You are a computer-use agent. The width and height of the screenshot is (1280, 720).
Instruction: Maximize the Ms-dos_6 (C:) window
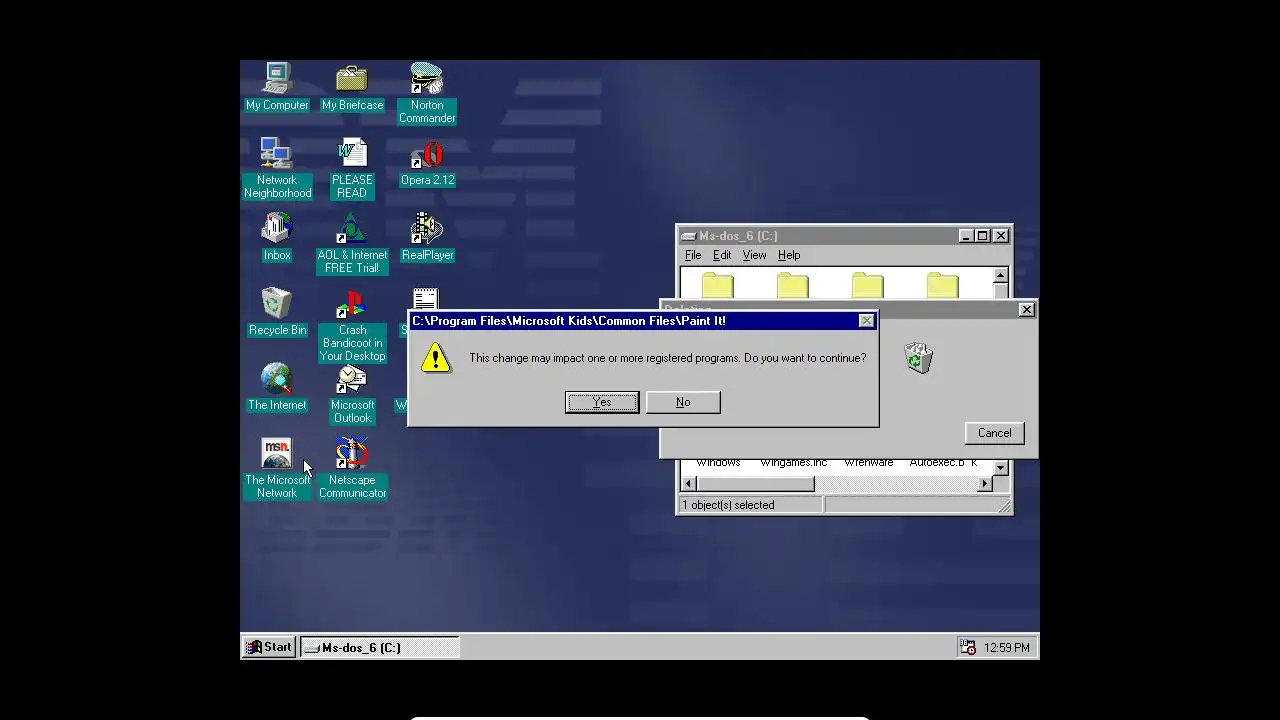[982, 236]
